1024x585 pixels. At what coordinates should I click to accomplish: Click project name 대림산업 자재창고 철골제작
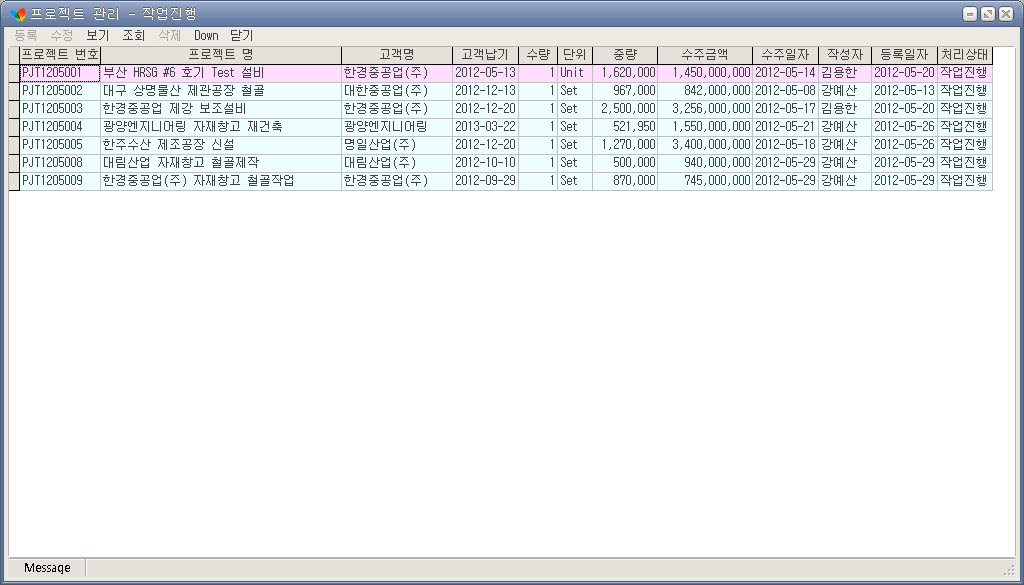221,163
